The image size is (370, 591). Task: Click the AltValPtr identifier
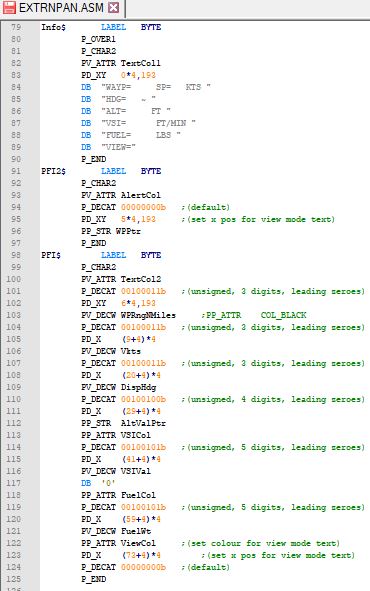(143, 423)
